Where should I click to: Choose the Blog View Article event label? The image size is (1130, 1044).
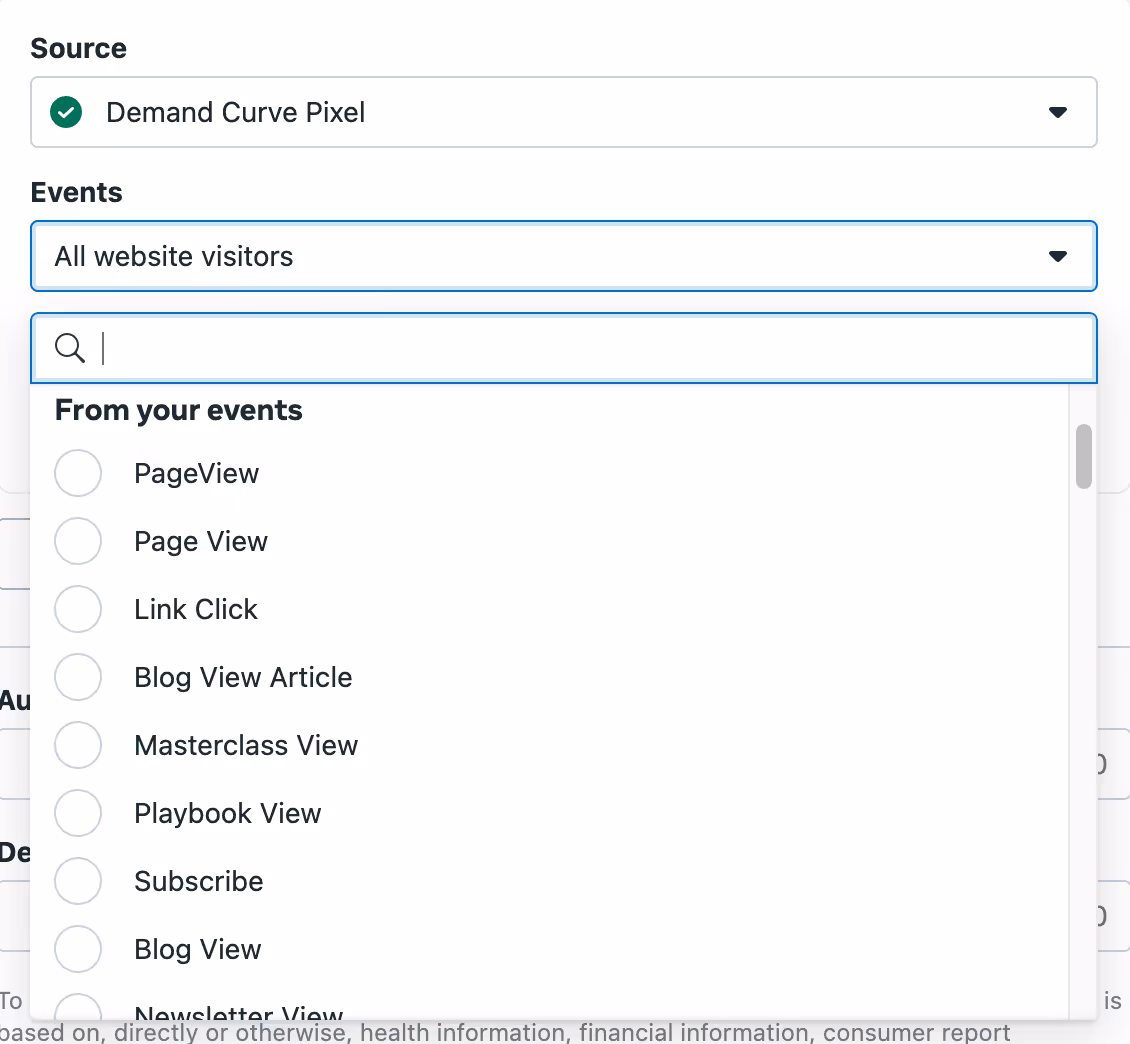coord(244,677)
